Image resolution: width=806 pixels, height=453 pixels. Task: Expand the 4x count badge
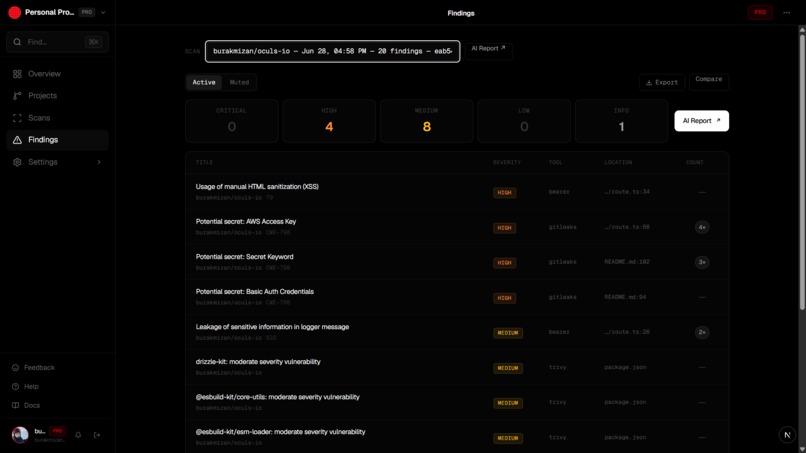click(702, 227)
